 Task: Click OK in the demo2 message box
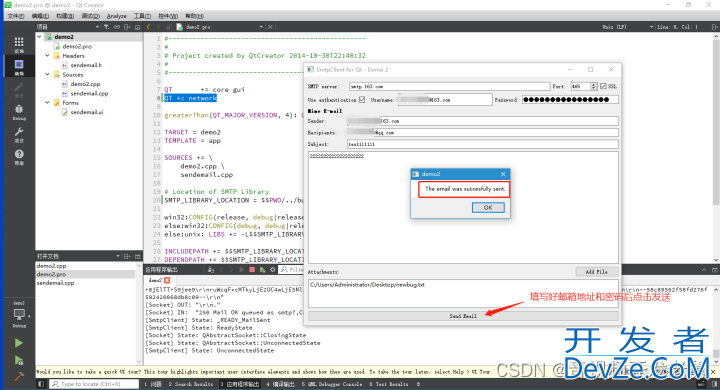point(488,208)
